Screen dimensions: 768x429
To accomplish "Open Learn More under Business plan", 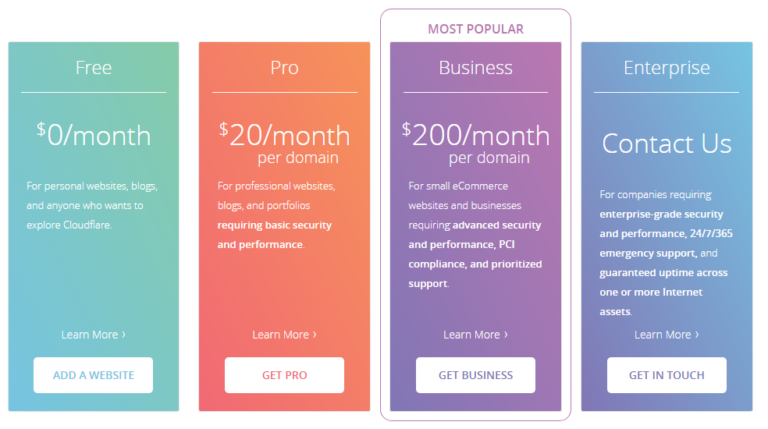I will (476, 334).
